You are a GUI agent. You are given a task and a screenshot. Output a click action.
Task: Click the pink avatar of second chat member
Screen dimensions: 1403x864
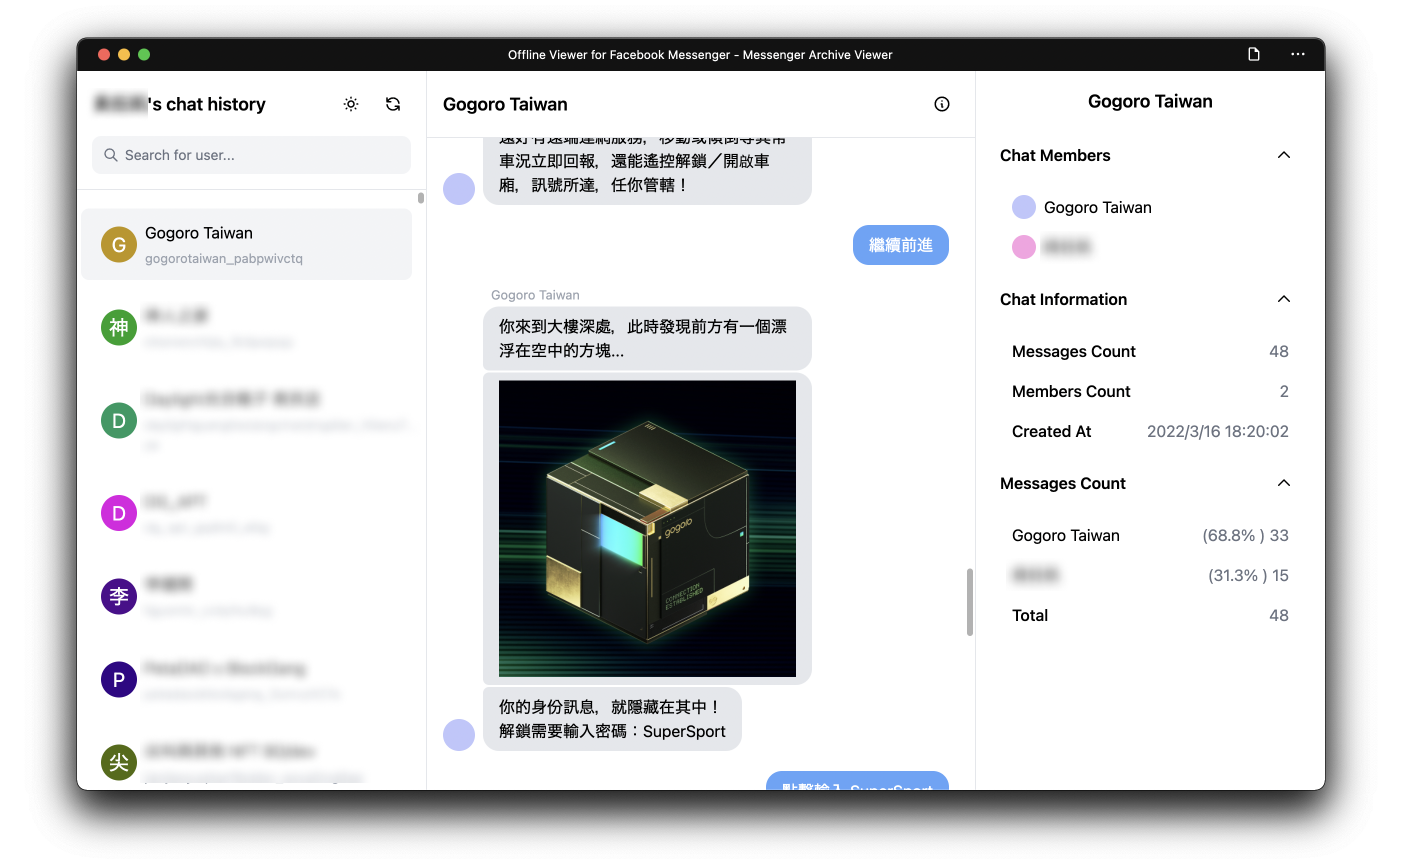1024,247
